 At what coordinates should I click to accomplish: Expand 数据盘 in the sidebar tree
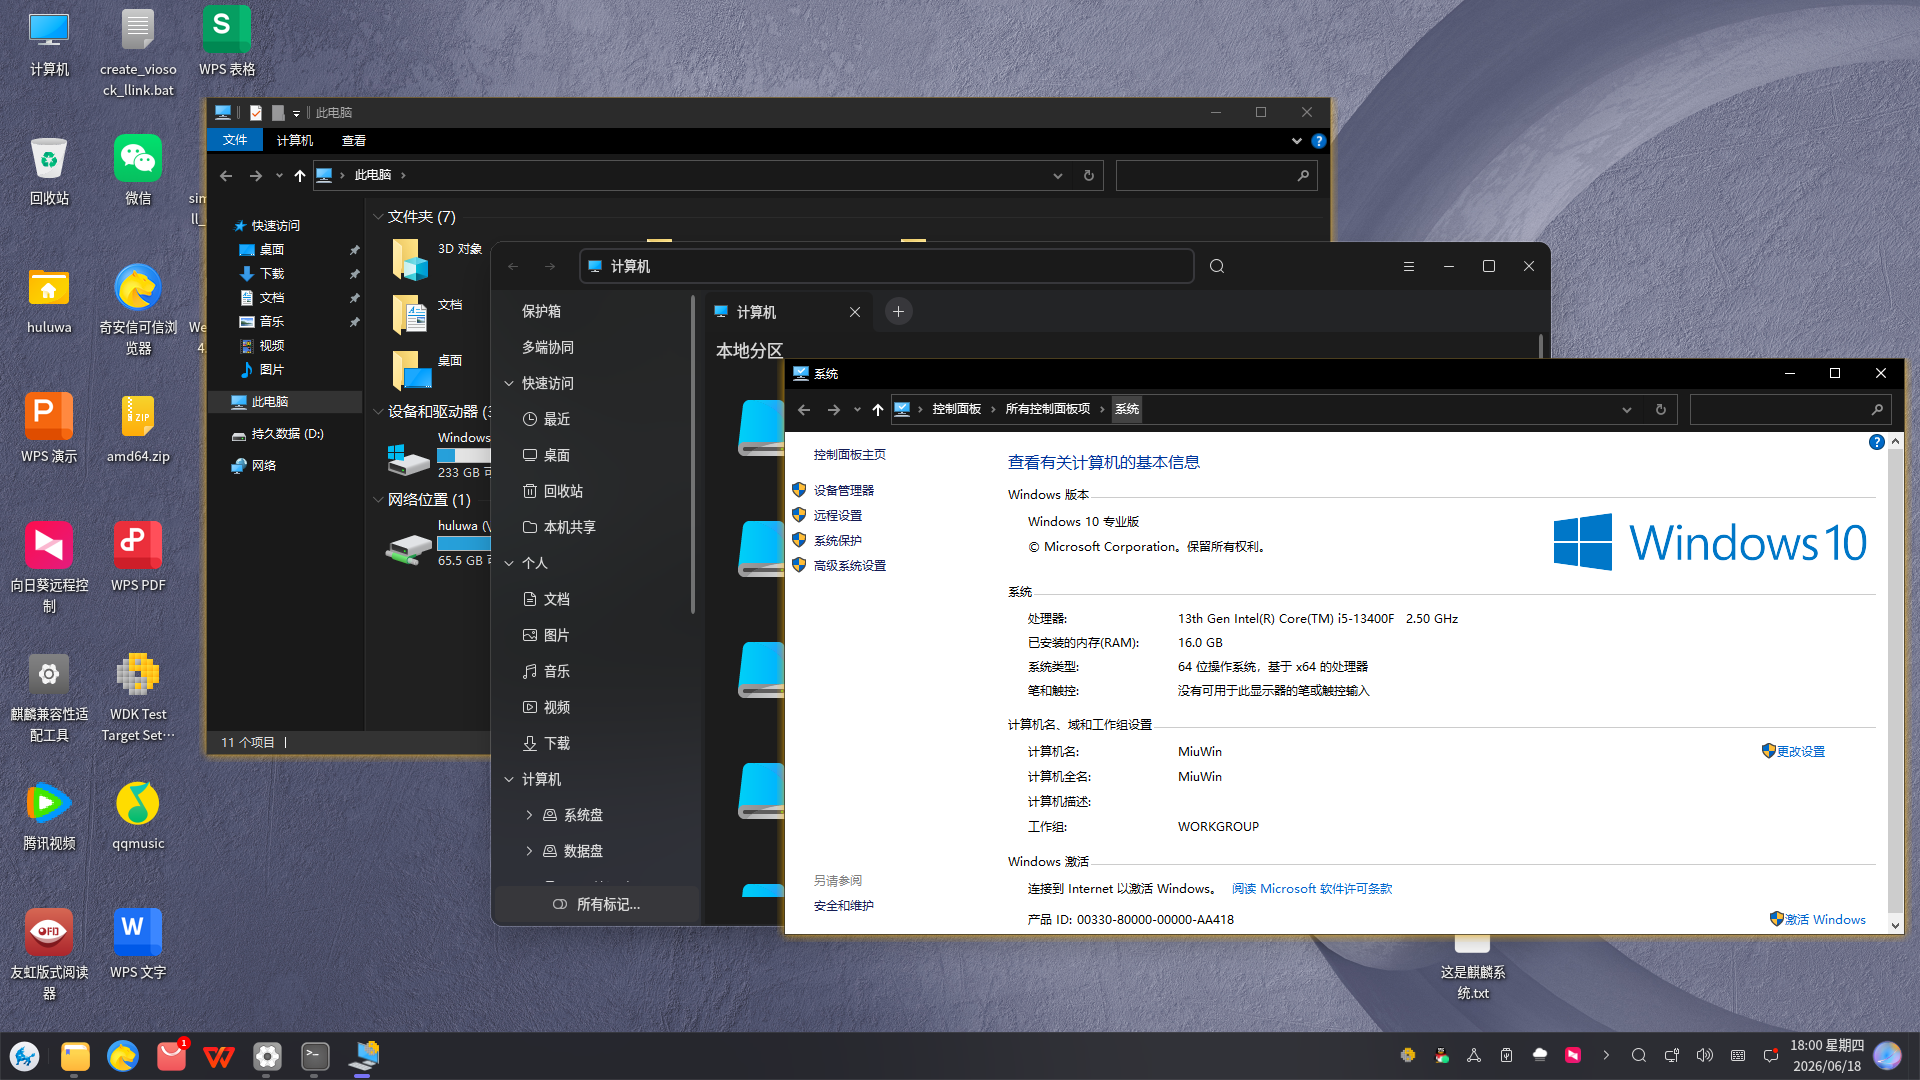point(529,851)
